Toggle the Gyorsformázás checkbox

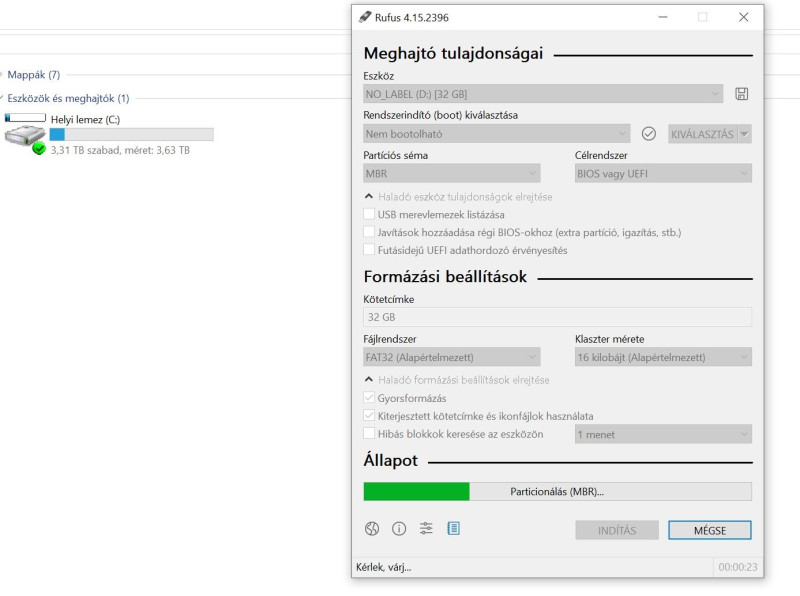(369, 398)
